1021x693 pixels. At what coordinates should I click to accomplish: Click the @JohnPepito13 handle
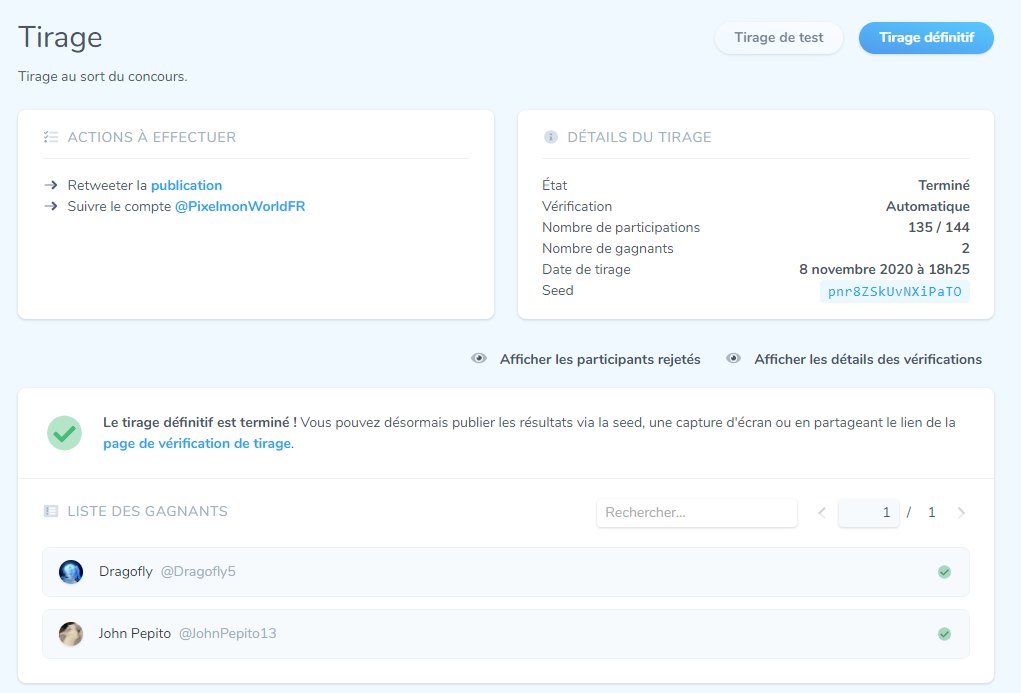[227, 633]
